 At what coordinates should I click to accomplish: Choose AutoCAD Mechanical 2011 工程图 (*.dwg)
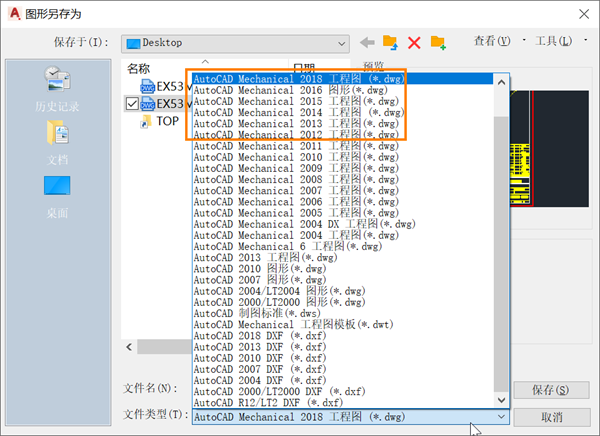(343, 146)
